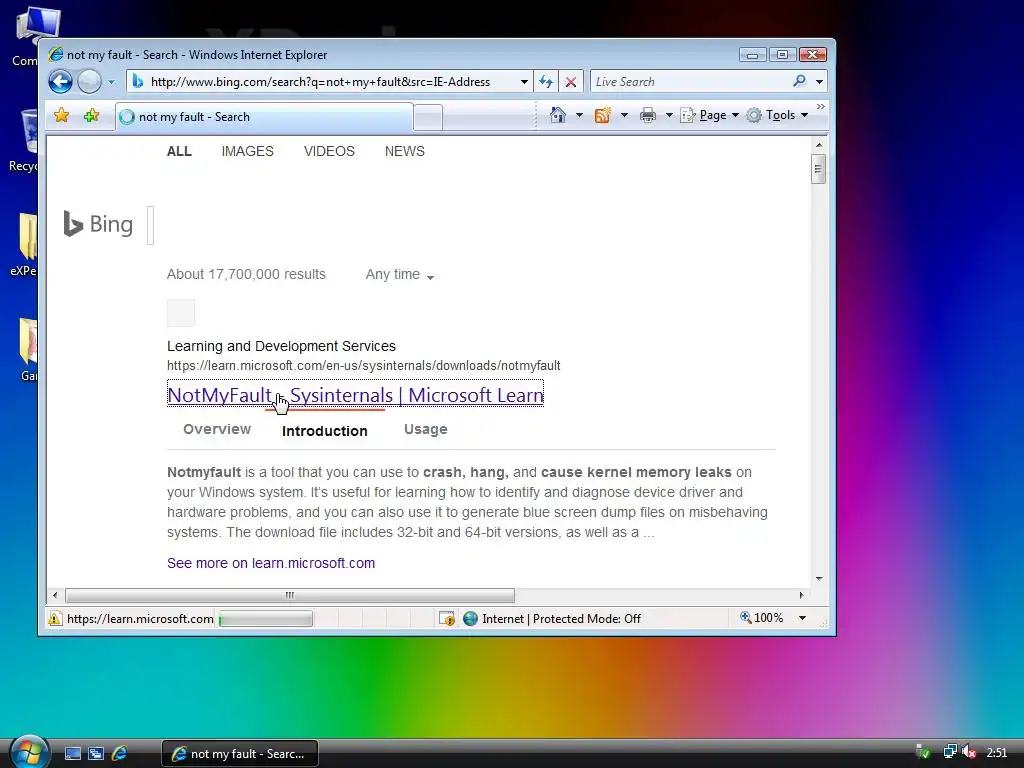
Task: Click 'See more on learn.microsoft.com' link
Action: 271,563
